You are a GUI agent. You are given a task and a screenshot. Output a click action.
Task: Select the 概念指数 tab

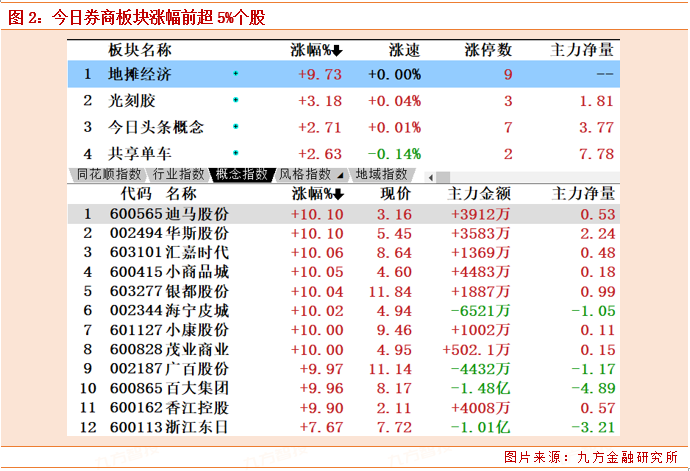[x=242, y=175]
